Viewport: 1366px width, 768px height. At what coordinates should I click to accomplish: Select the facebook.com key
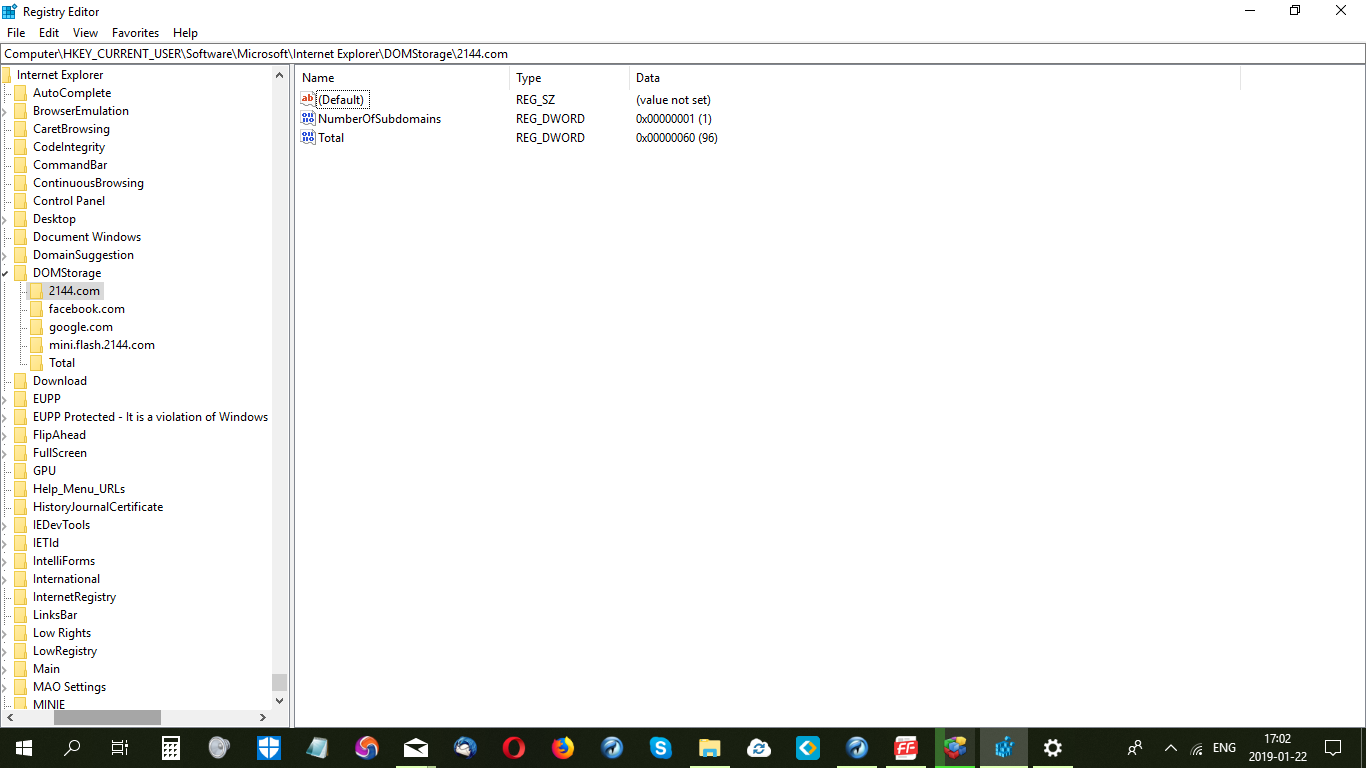click(x=87, y=309)
